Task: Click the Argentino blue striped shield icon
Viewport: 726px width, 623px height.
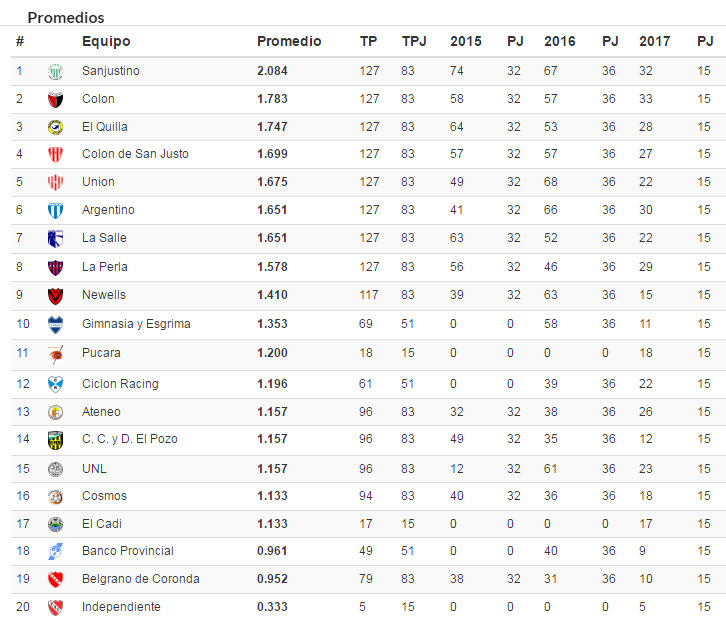Action: (56, 211)
